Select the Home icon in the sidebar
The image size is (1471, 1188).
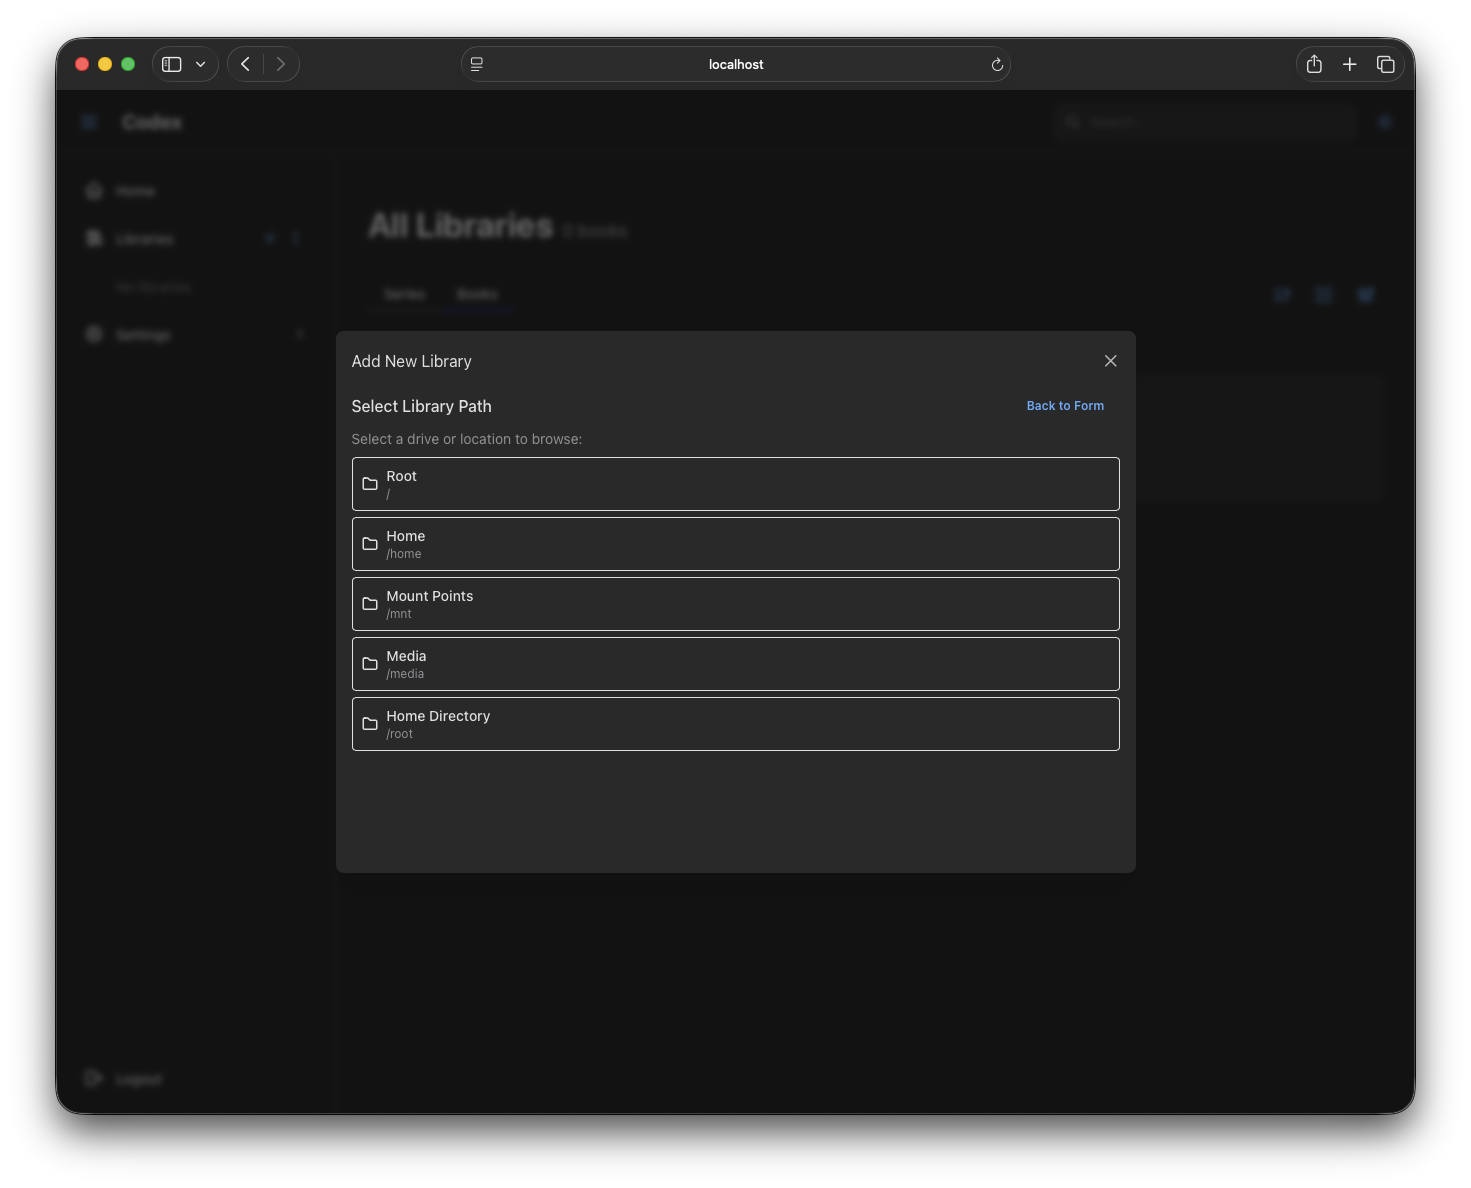tap(94, 190)
